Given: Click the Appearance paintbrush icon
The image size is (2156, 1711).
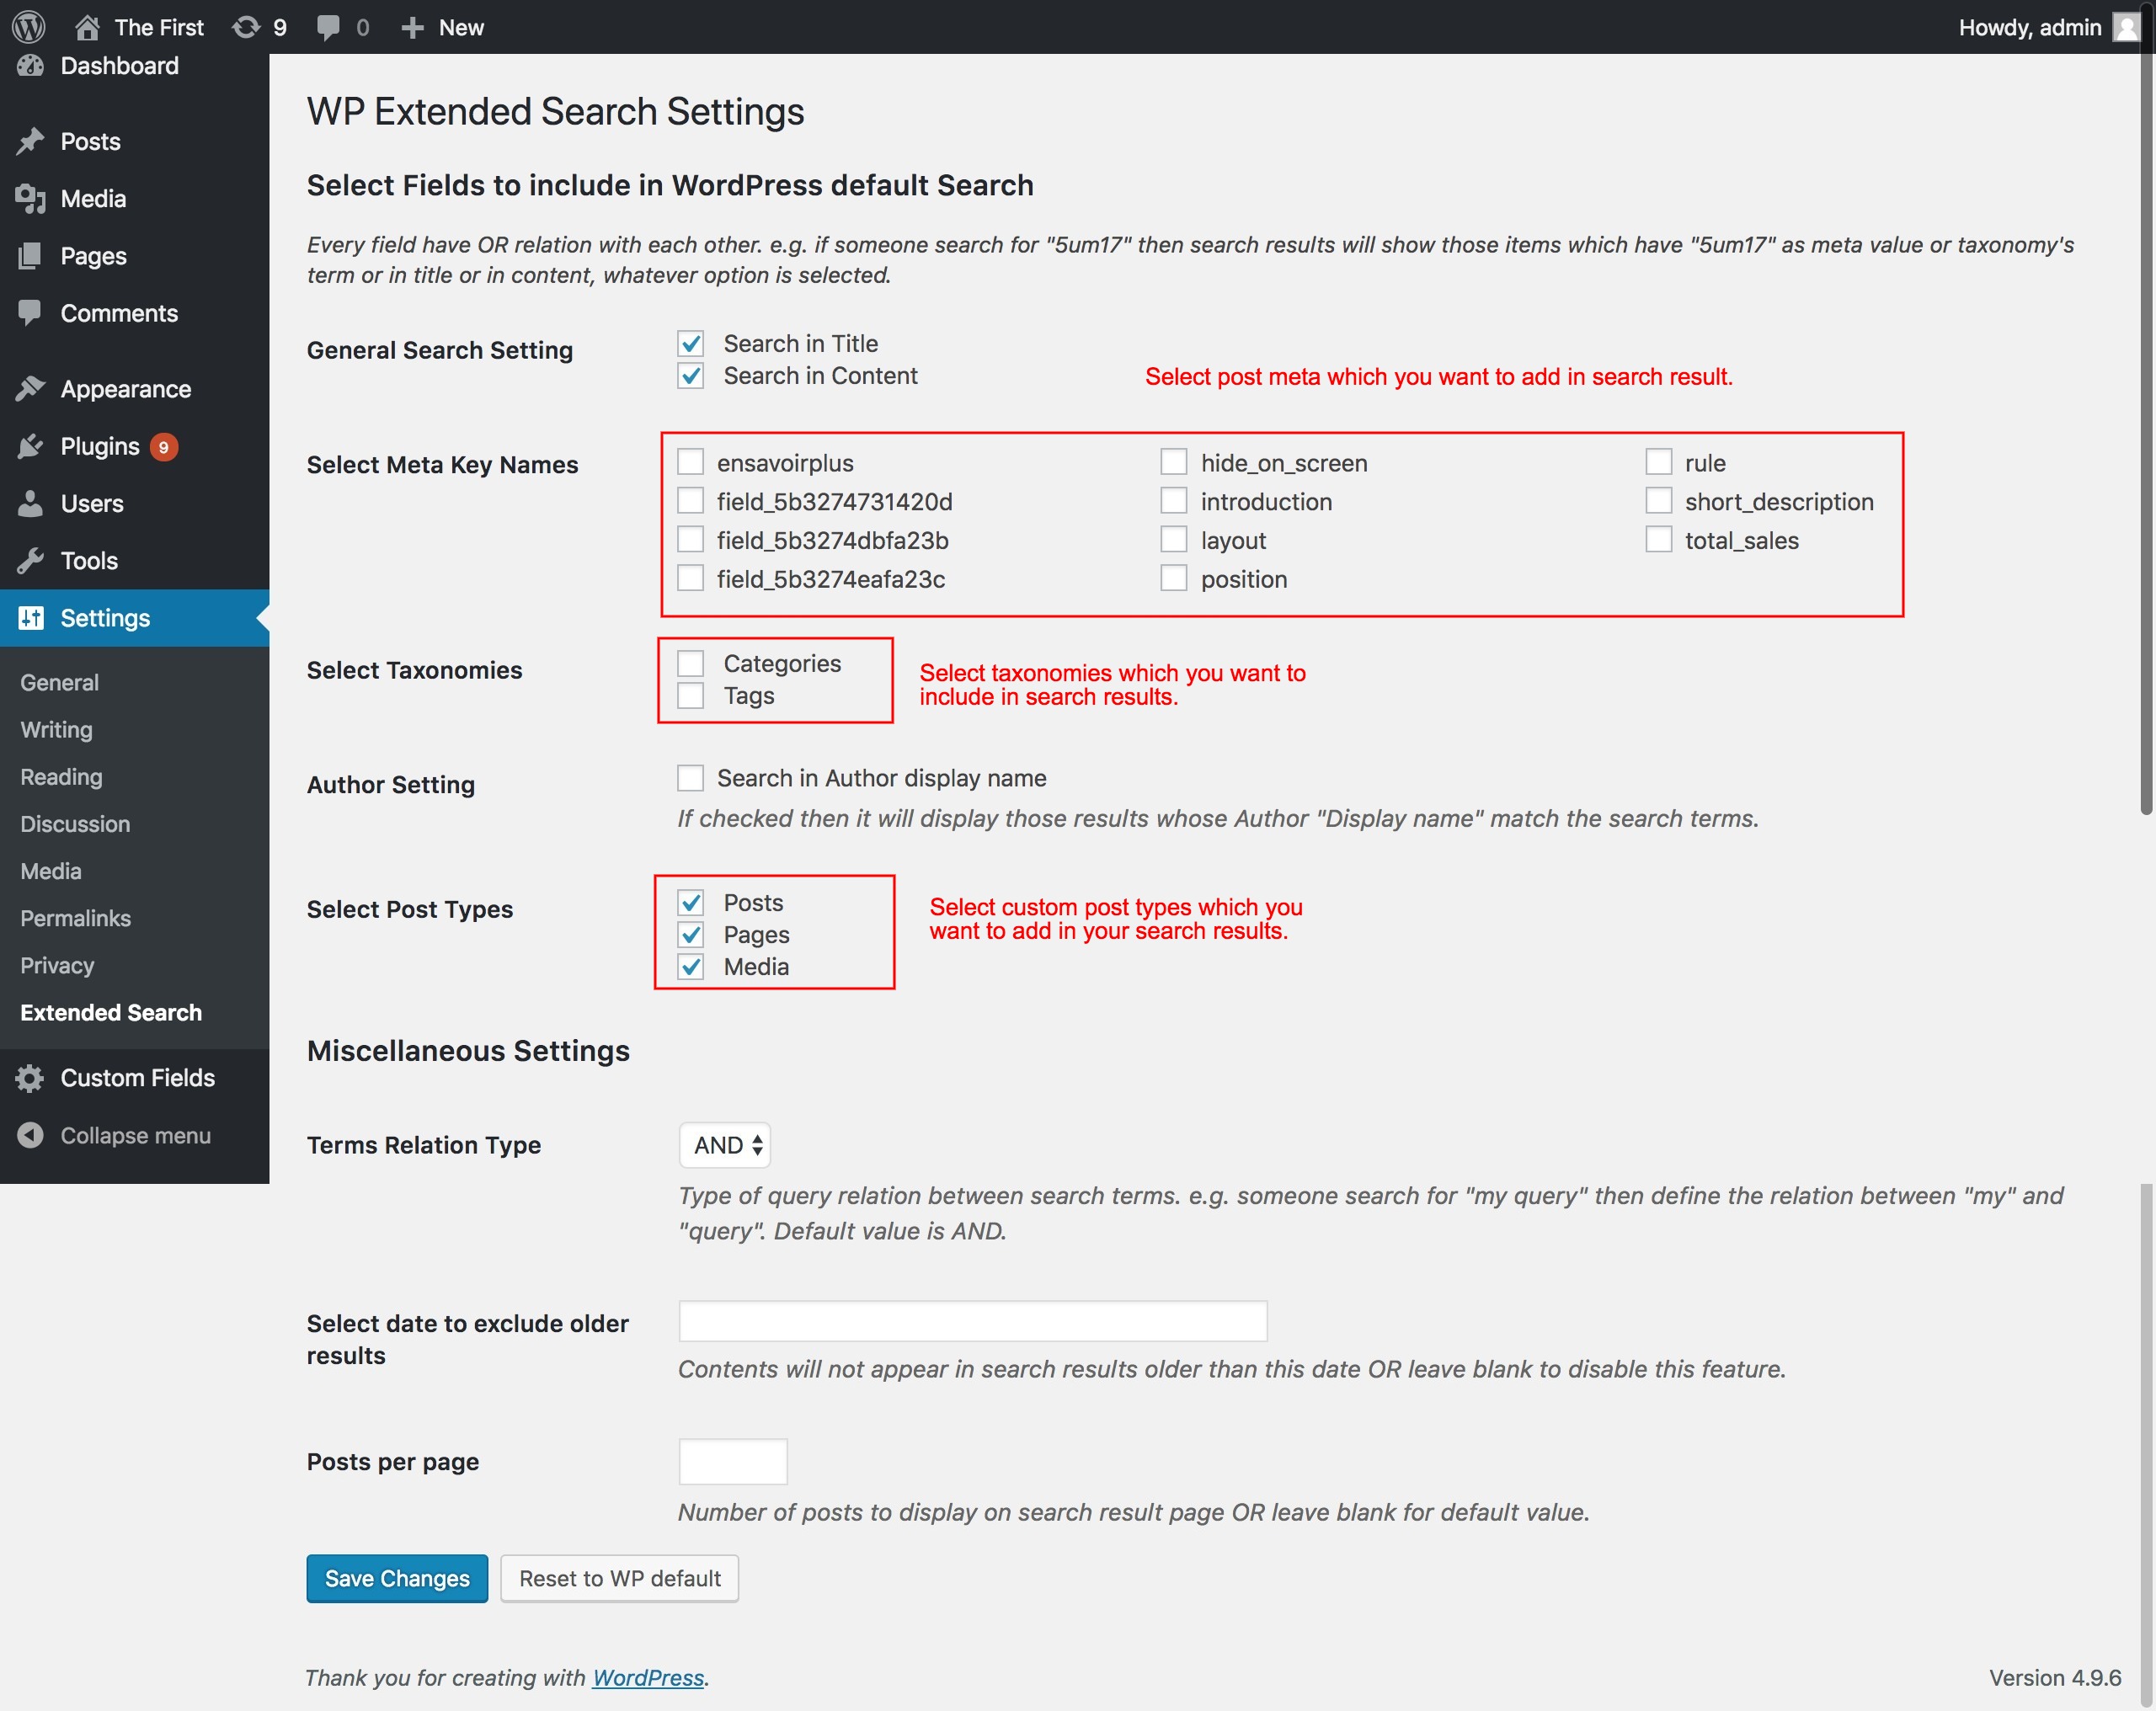Looking at the screenshot, I should click(x=30, y=388).
